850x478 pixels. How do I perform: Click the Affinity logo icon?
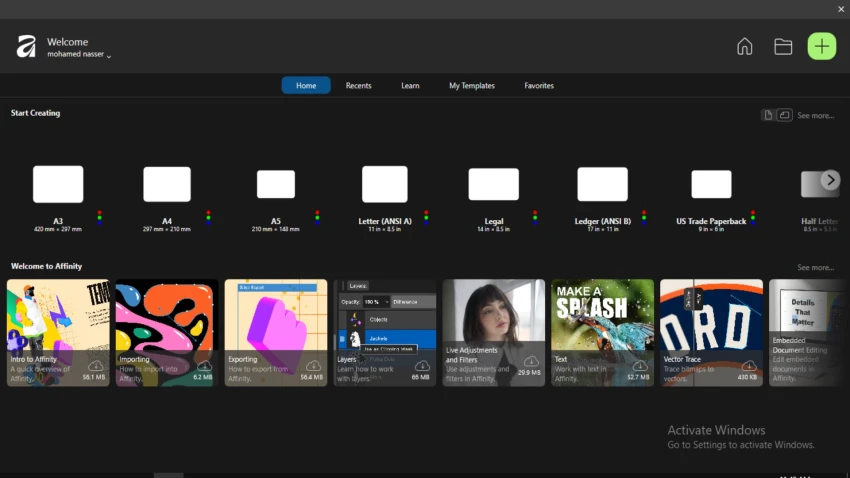coord(26,47)
